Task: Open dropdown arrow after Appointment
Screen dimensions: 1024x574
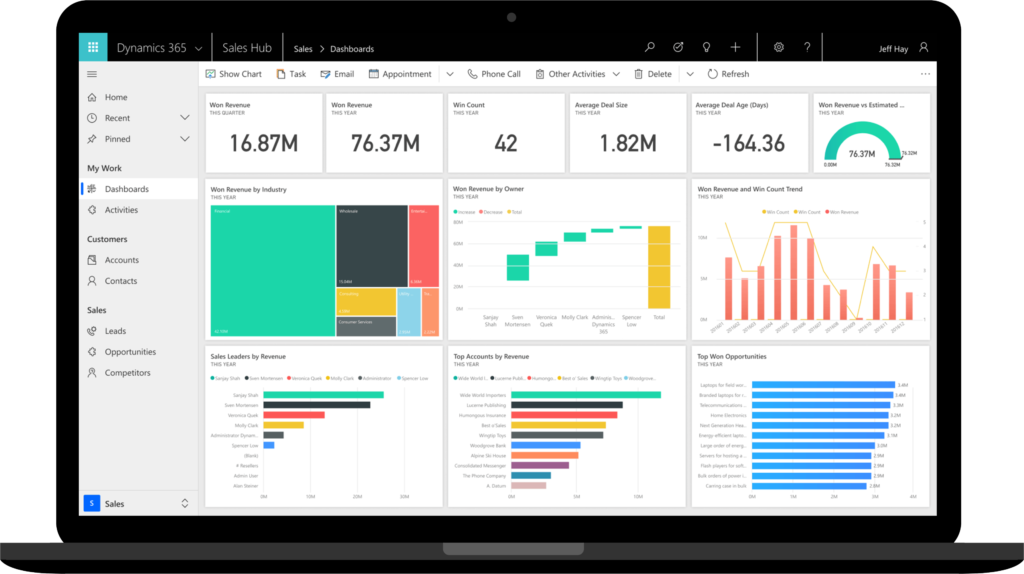Action: pos(450,74)
